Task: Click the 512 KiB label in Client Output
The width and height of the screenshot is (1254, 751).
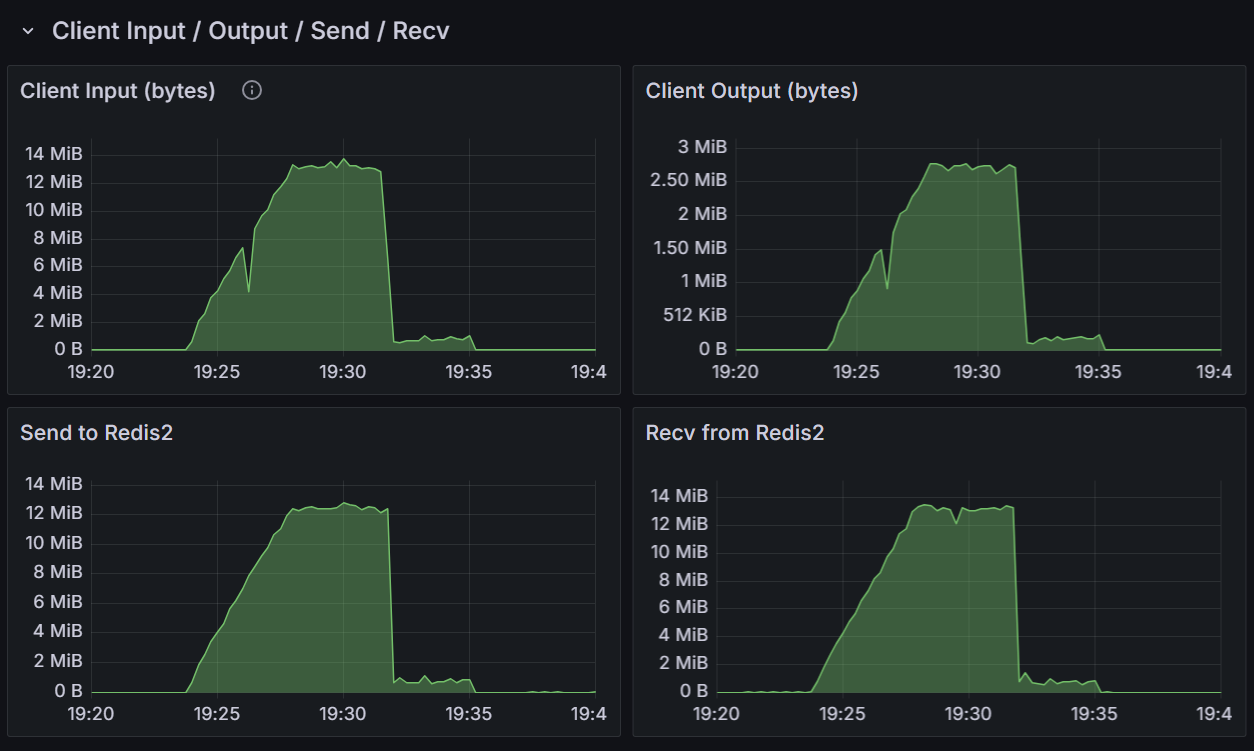Action: tap(691, 315)
